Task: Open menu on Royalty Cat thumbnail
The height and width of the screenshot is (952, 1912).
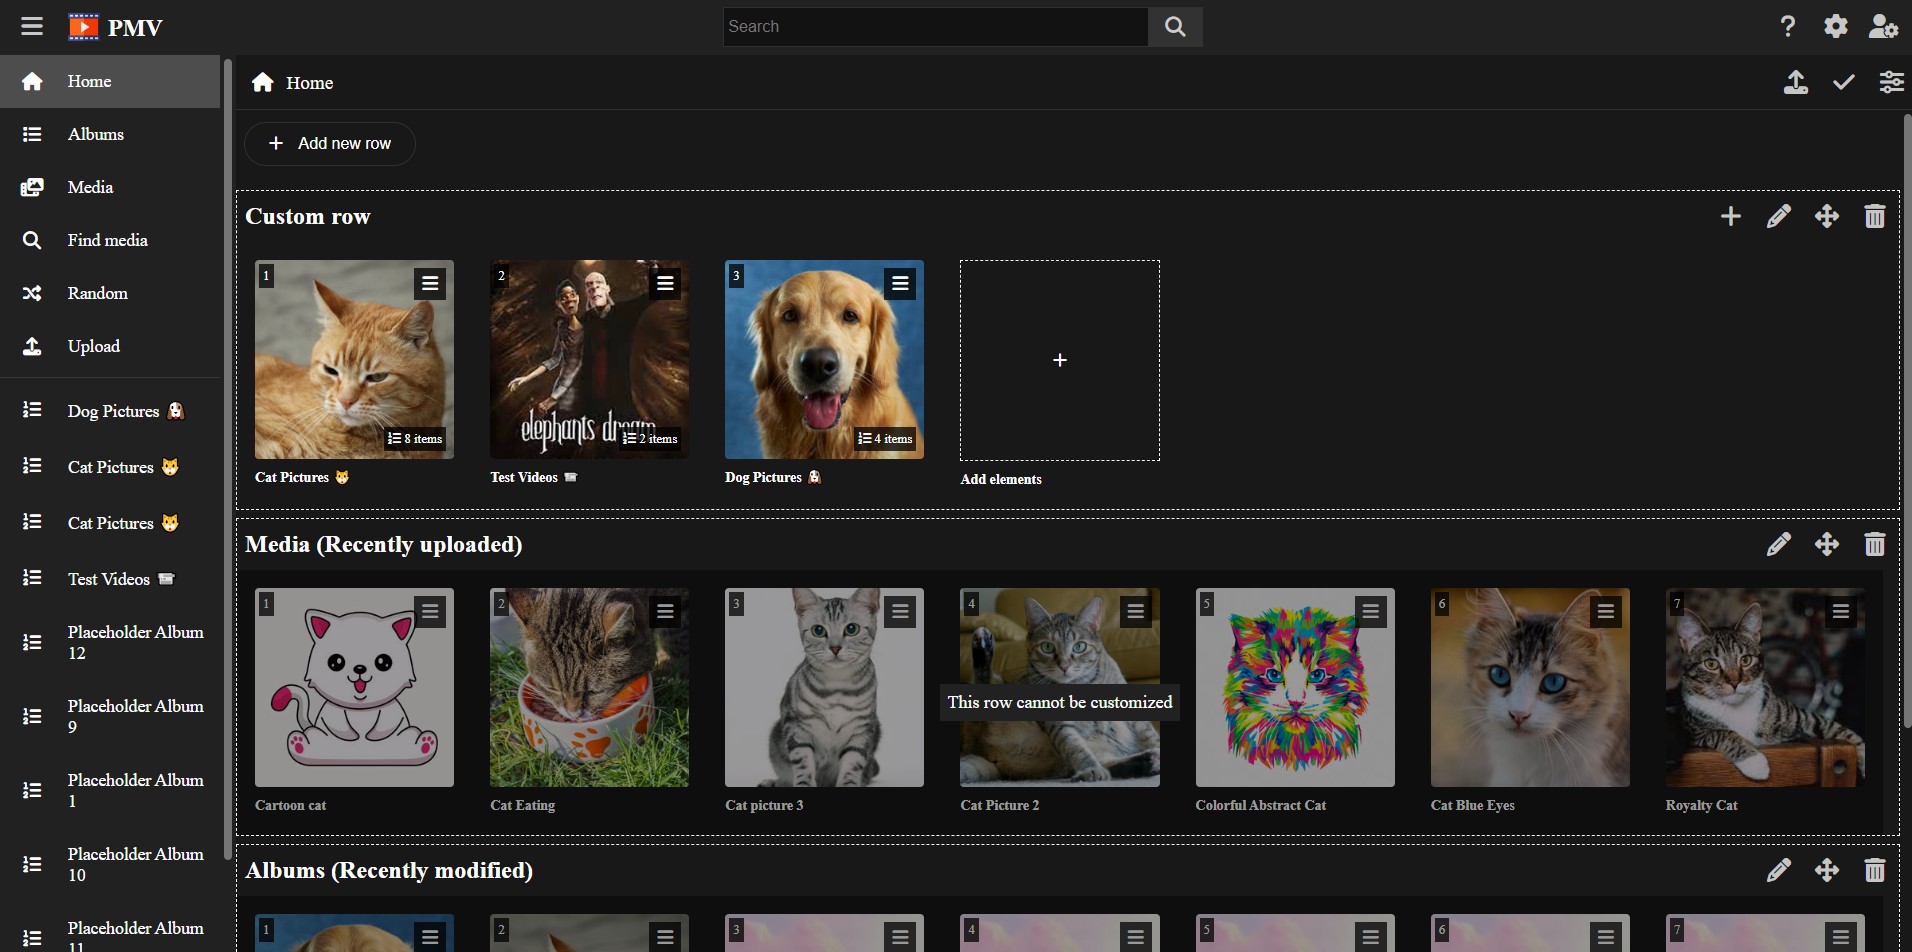Action: point(1841,611)
